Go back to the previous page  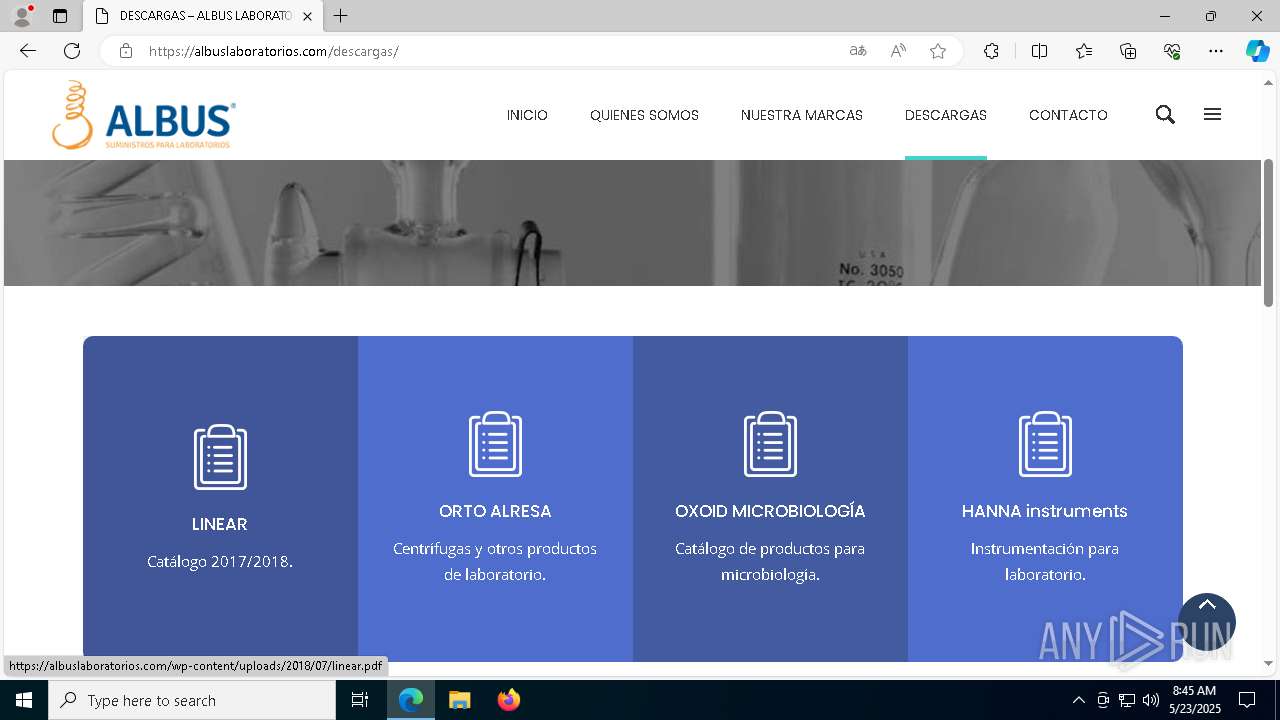[28, 51]
